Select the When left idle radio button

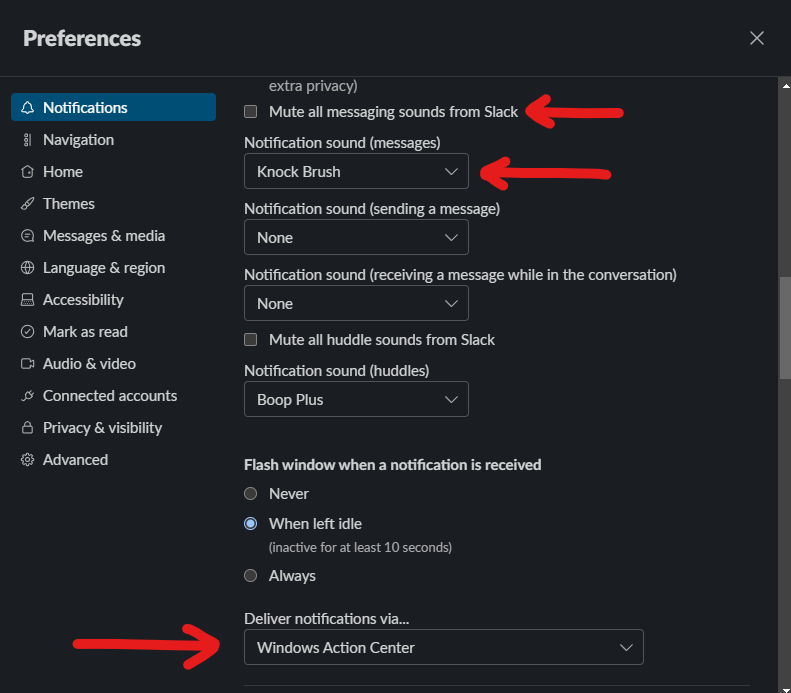click(251, 524)
